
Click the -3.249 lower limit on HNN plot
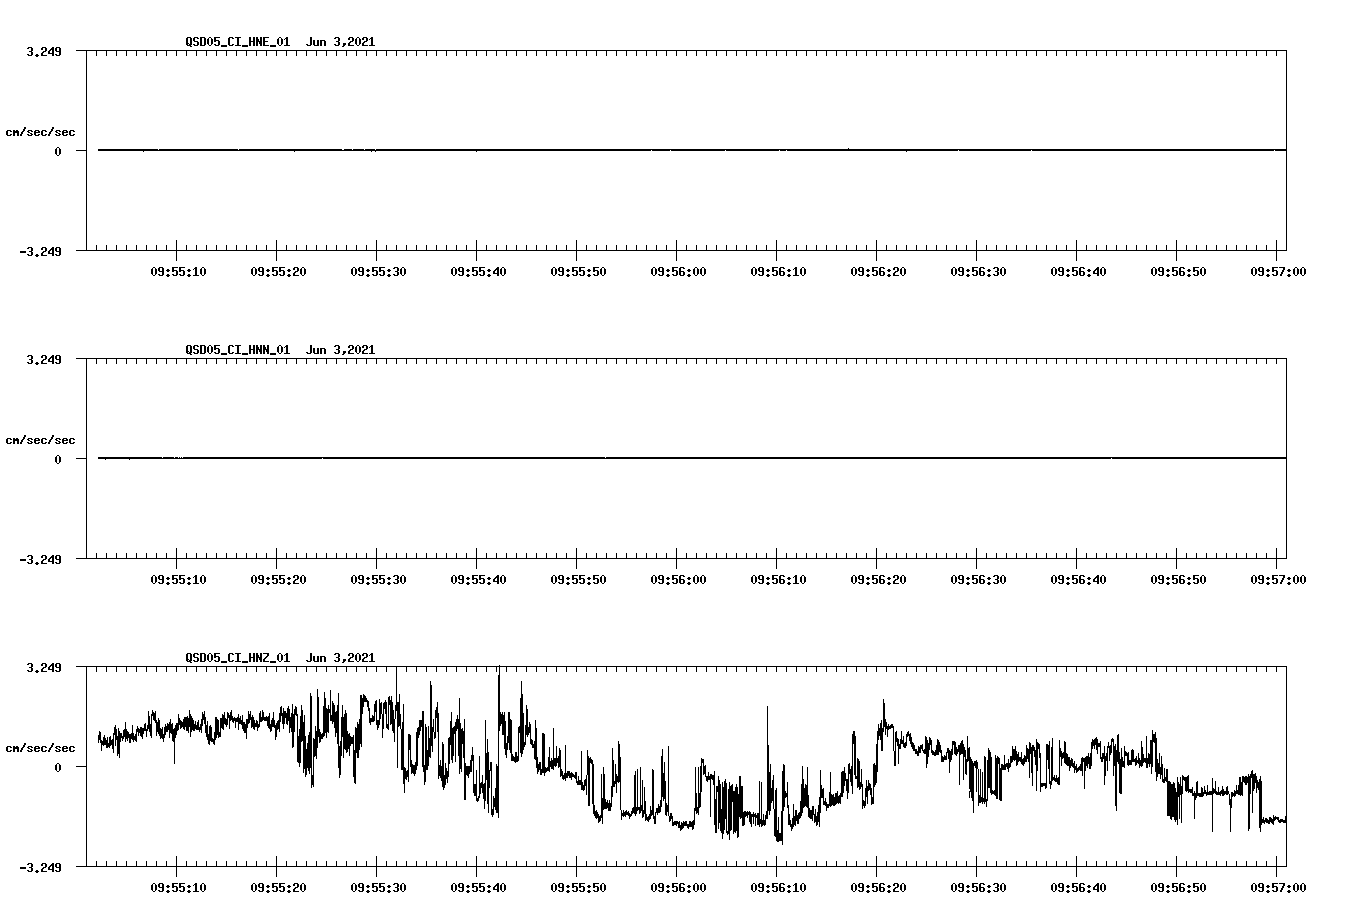coord(40,559)
